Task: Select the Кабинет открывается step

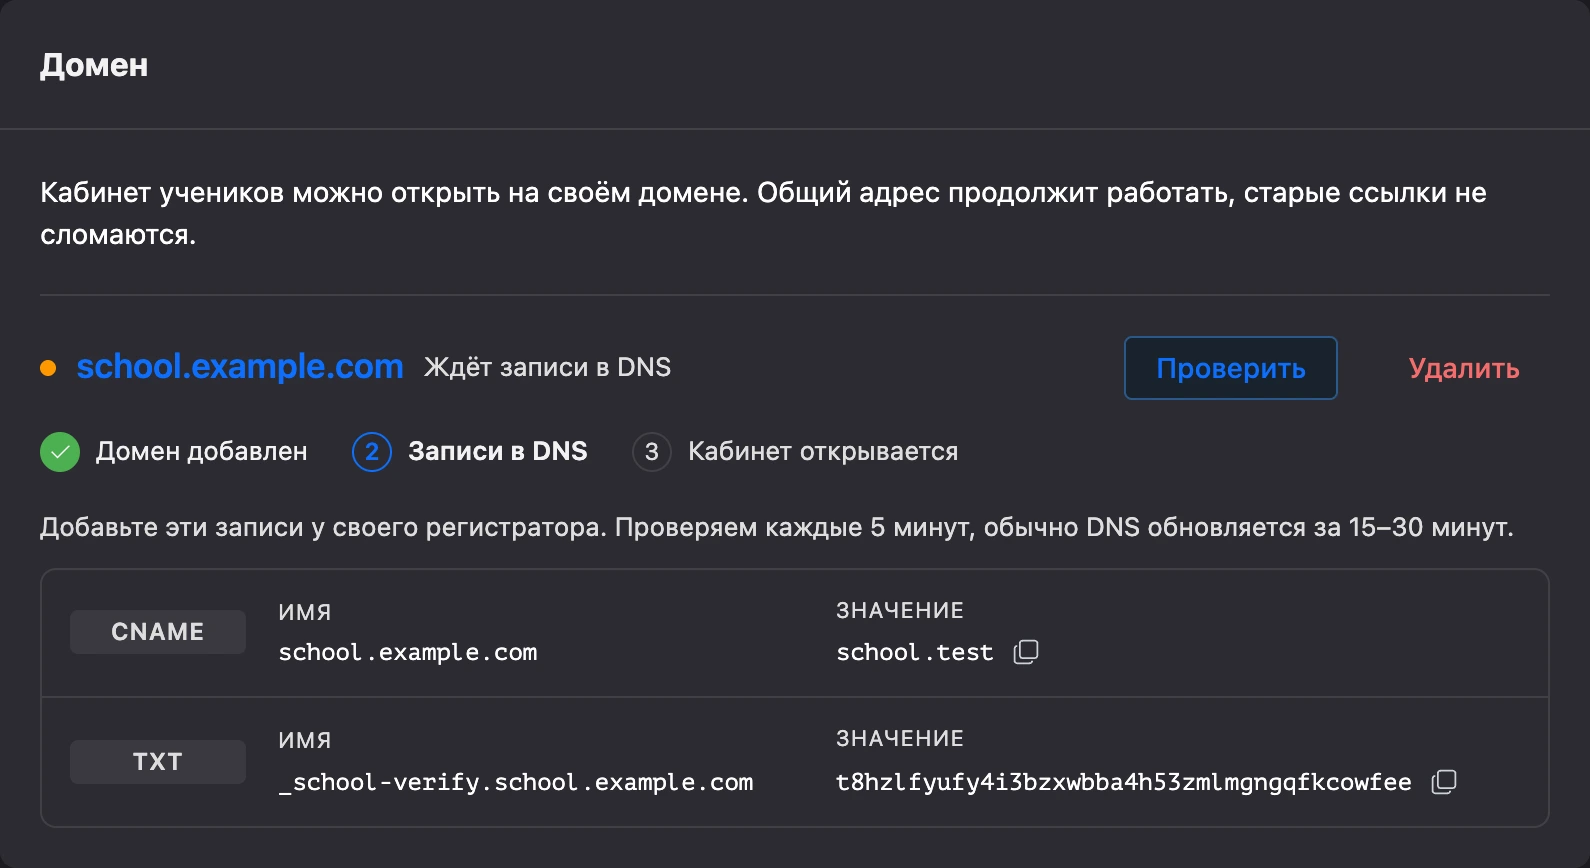Action: pyautogui.click(x=823, y=452)
